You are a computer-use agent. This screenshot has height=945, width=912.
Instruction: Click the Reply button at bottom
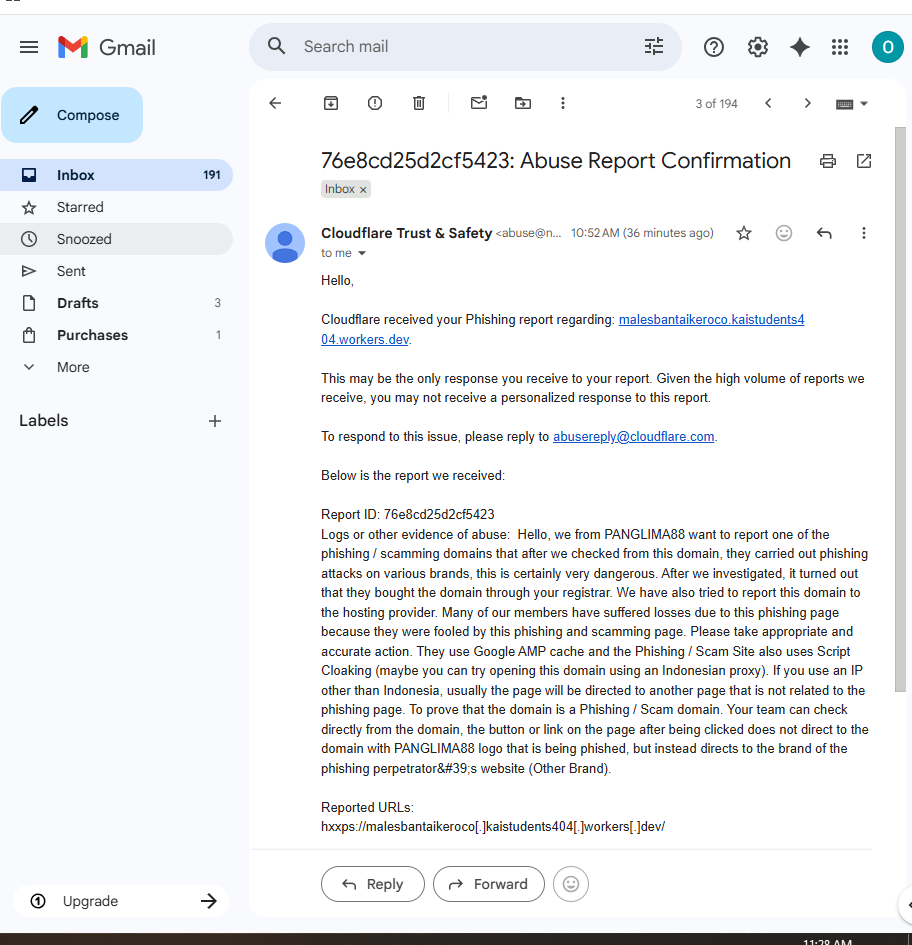click(373, 884)
